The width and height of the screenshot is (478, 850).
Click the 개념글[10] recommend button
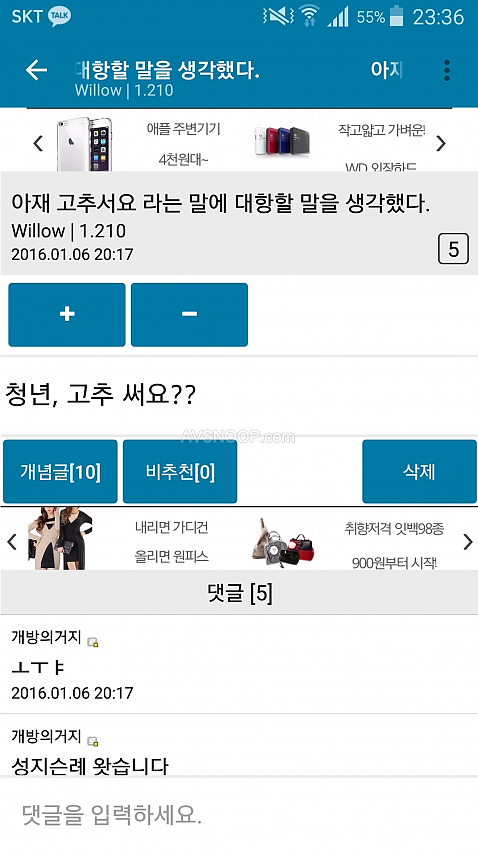(x=60, y=472)
